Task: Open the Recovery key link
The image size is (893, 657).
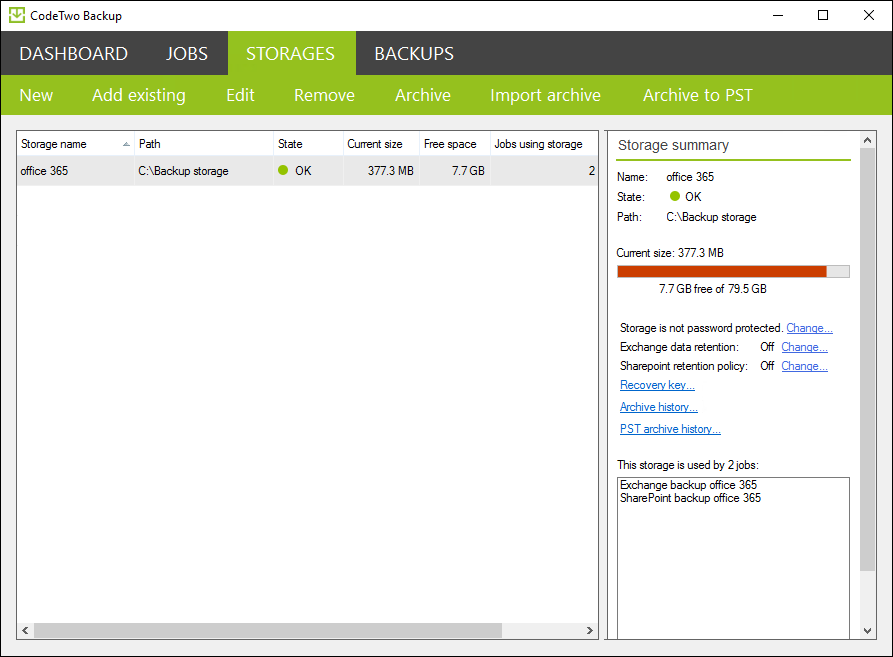Action: [657, 385]
